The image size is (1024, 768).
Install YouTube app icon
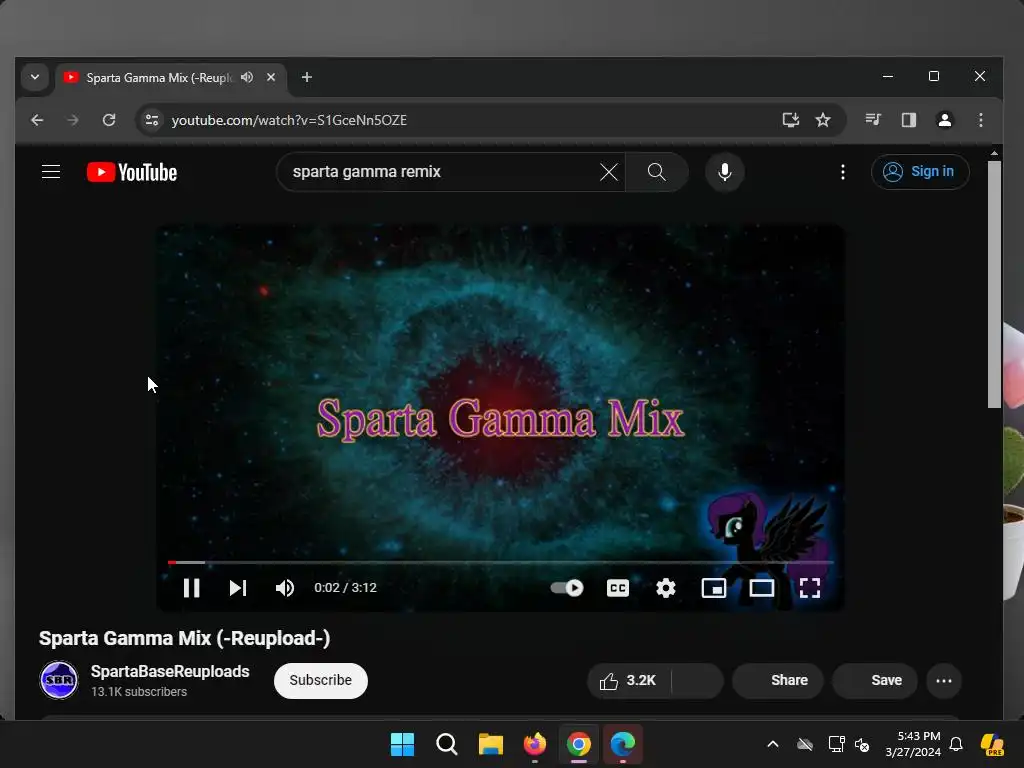791,120
